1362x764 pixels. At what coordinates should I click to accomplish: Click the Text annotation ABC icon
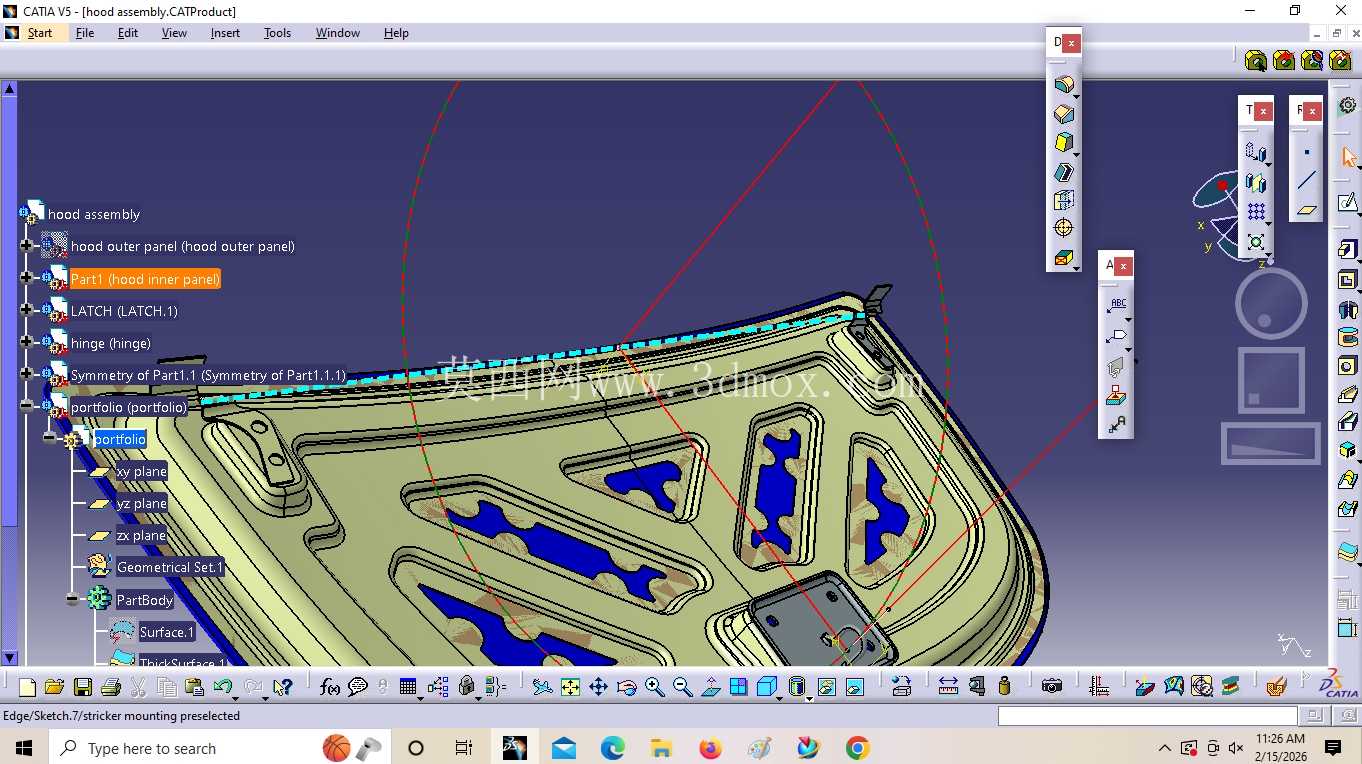click(1118, 305)
